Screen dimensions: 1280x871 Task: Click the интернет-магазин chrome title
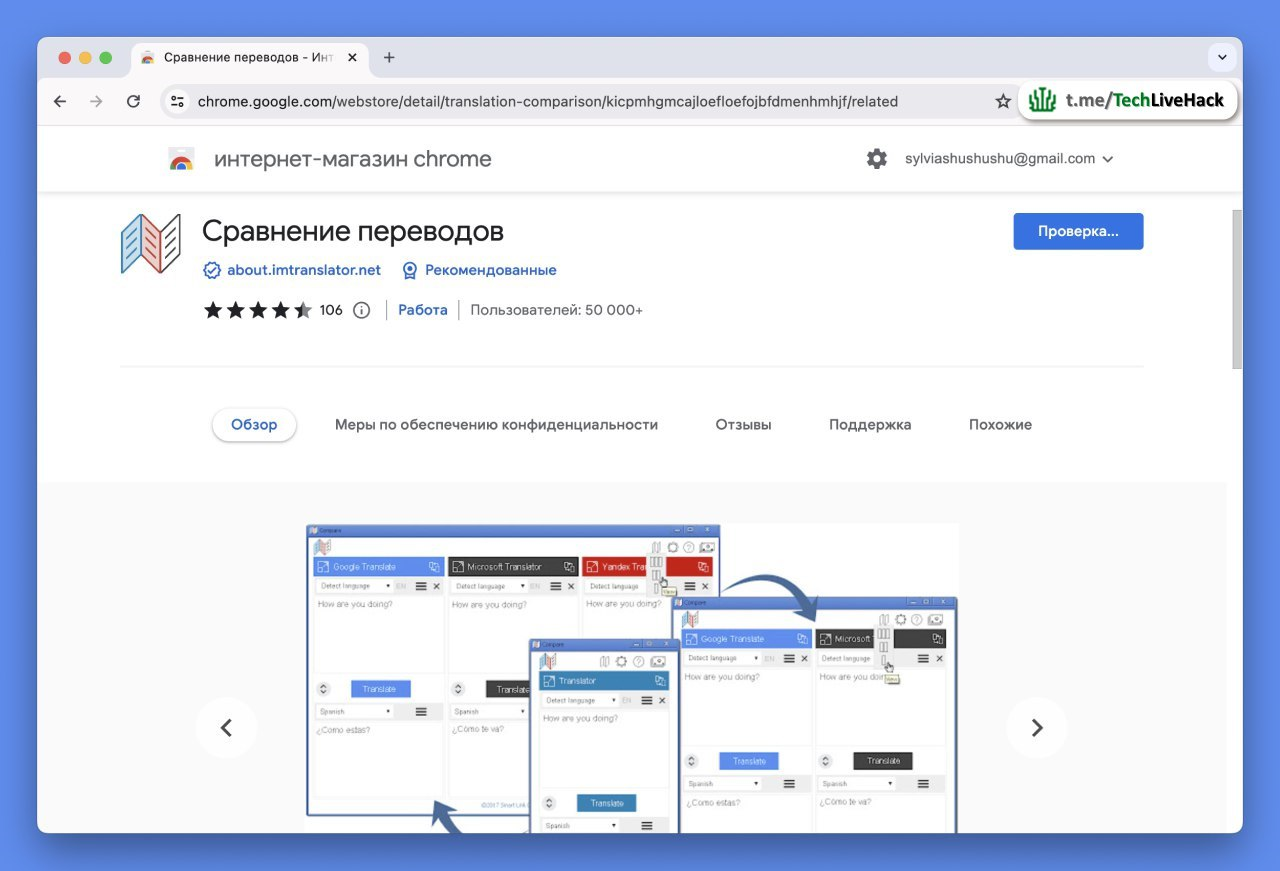coord(353,159)
